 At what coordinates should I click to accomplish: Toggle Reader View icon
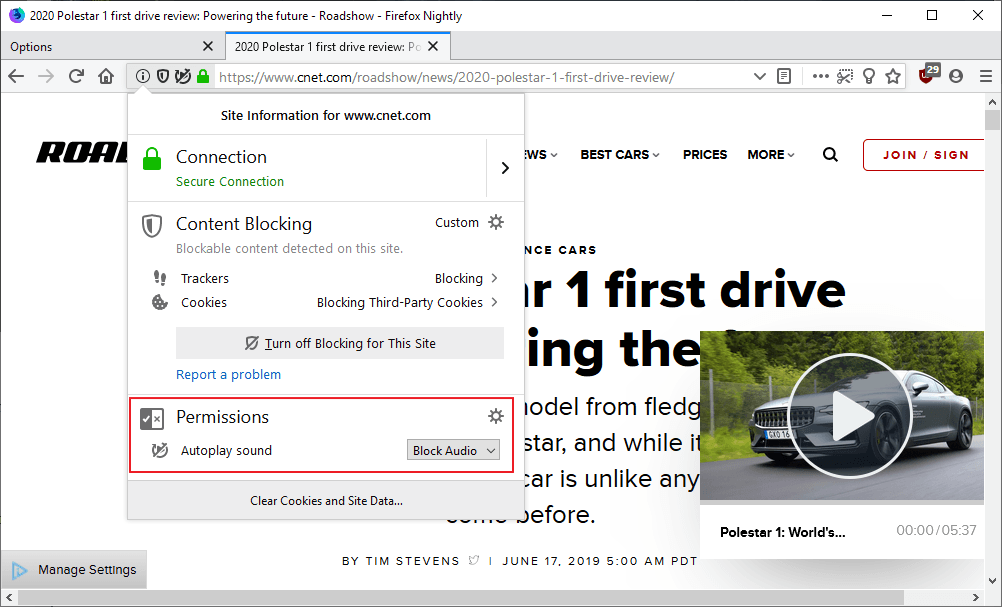(784, 77)
